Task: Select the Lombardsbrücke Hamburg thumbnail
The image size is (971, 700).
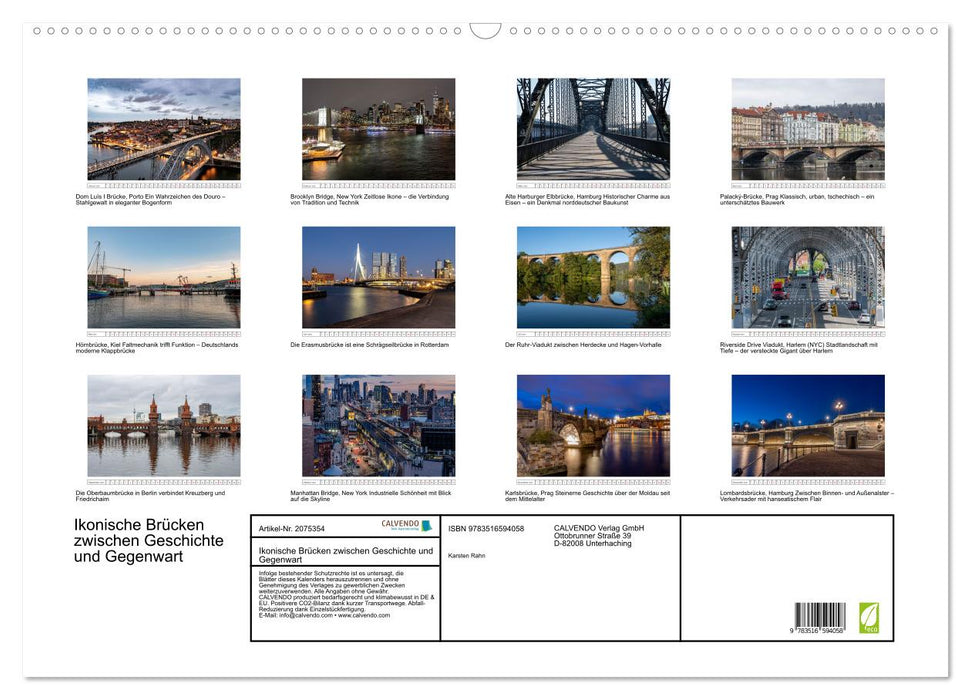Action: [x=811, y=425]
